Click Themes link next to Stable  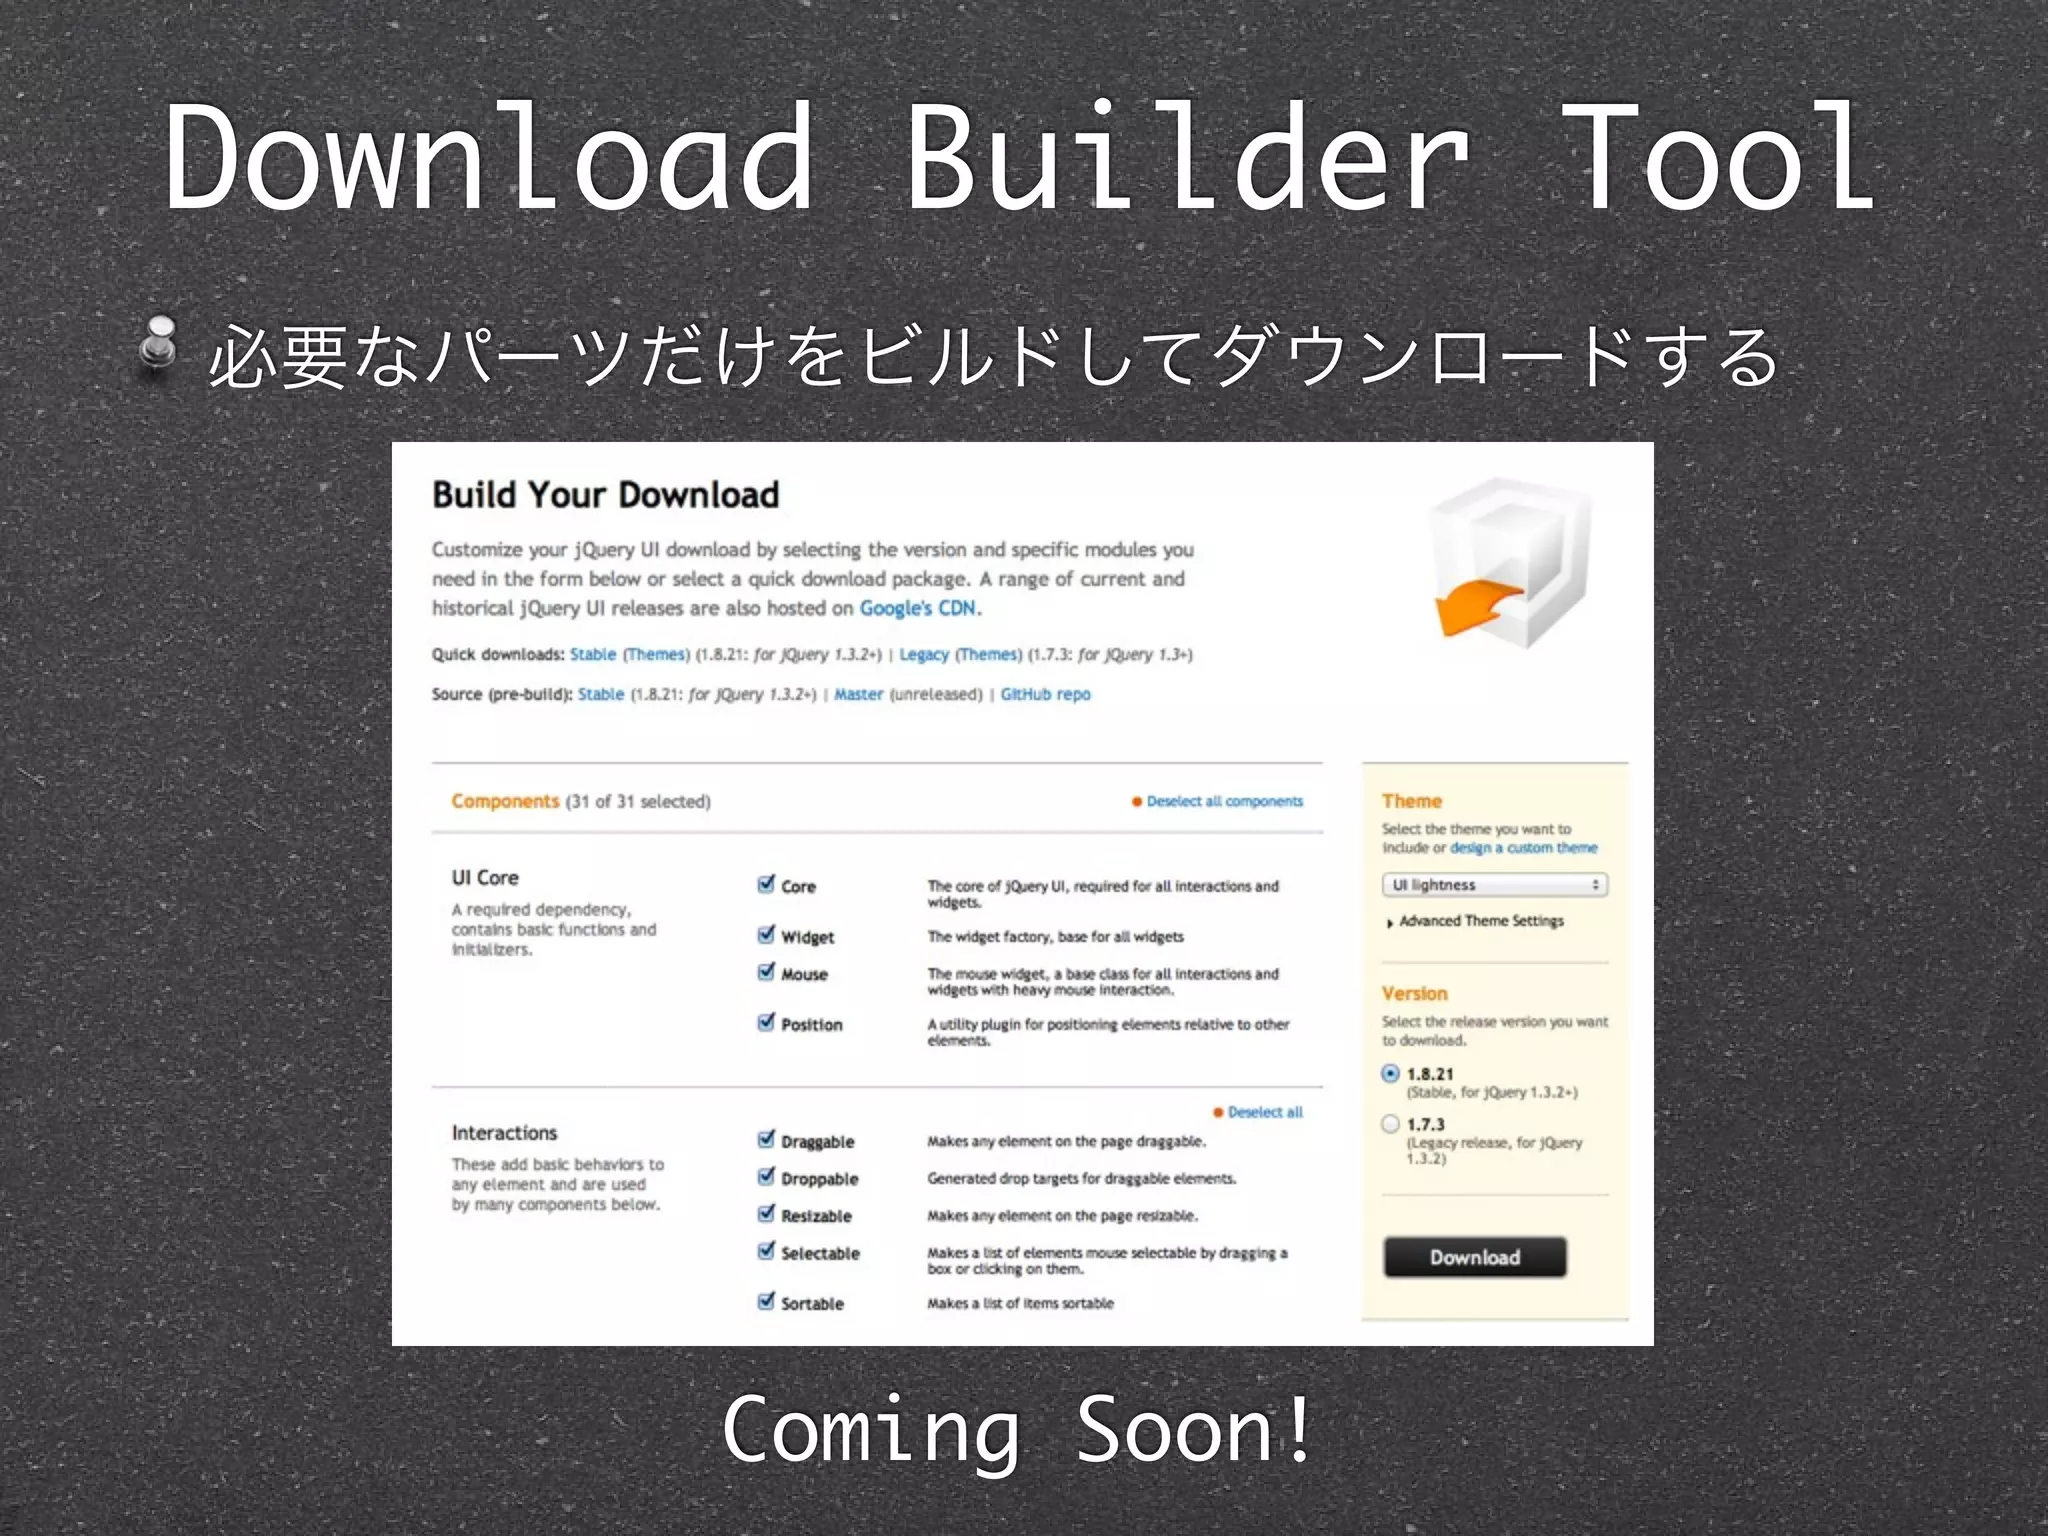click(x=657, y=654)
